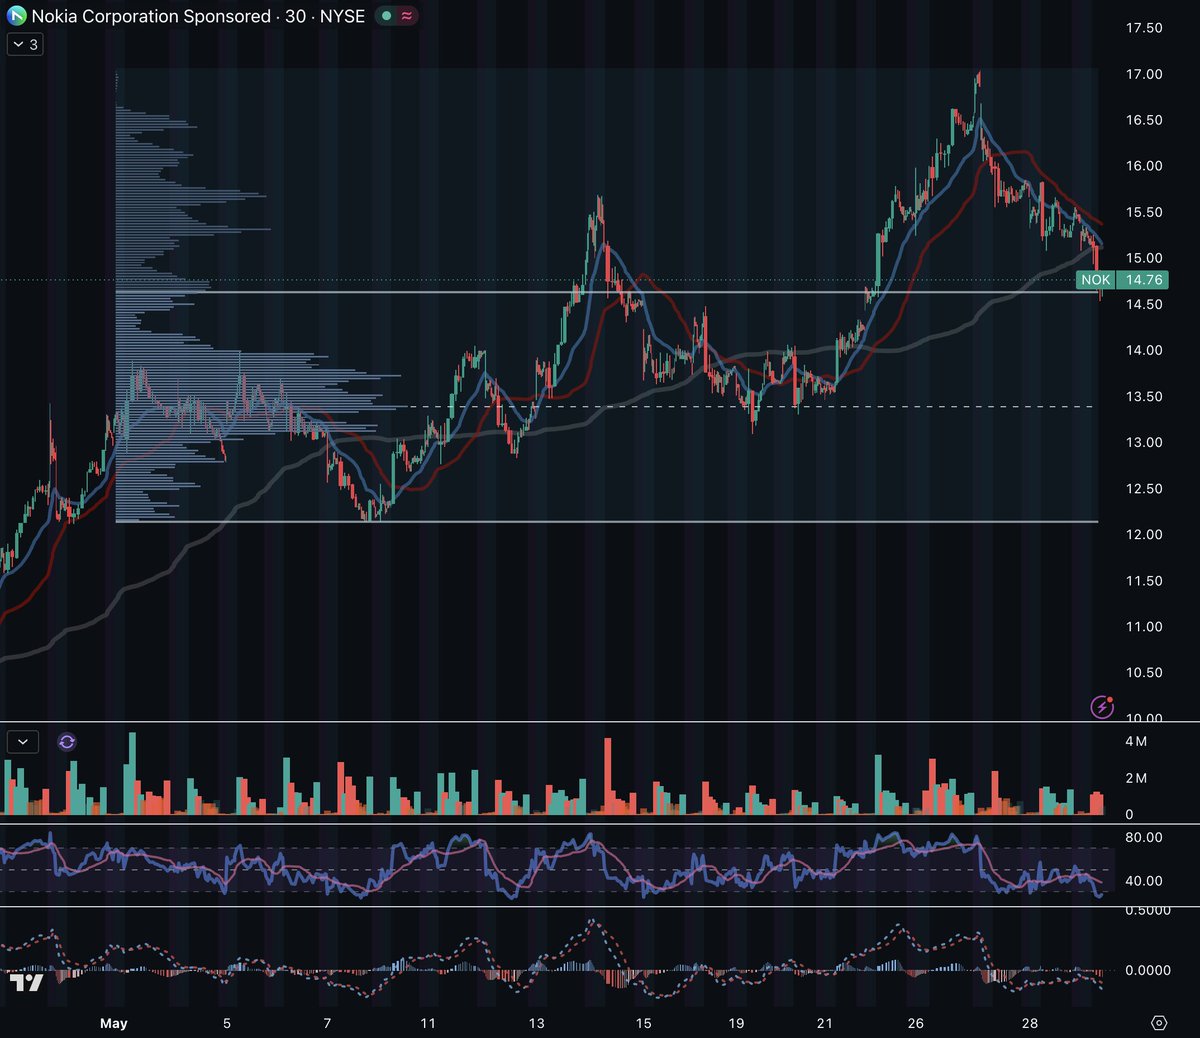
Task: Click the 12.00 price scale label
Action: click(1144, 534)
